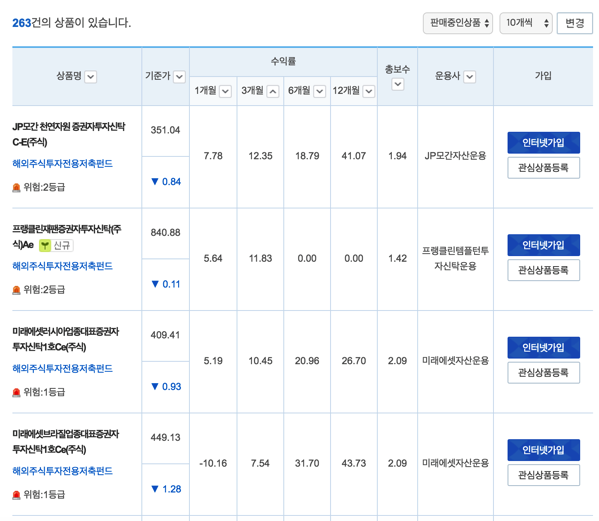Select base price 449.13
599x521 pixels.
[165, 437]
